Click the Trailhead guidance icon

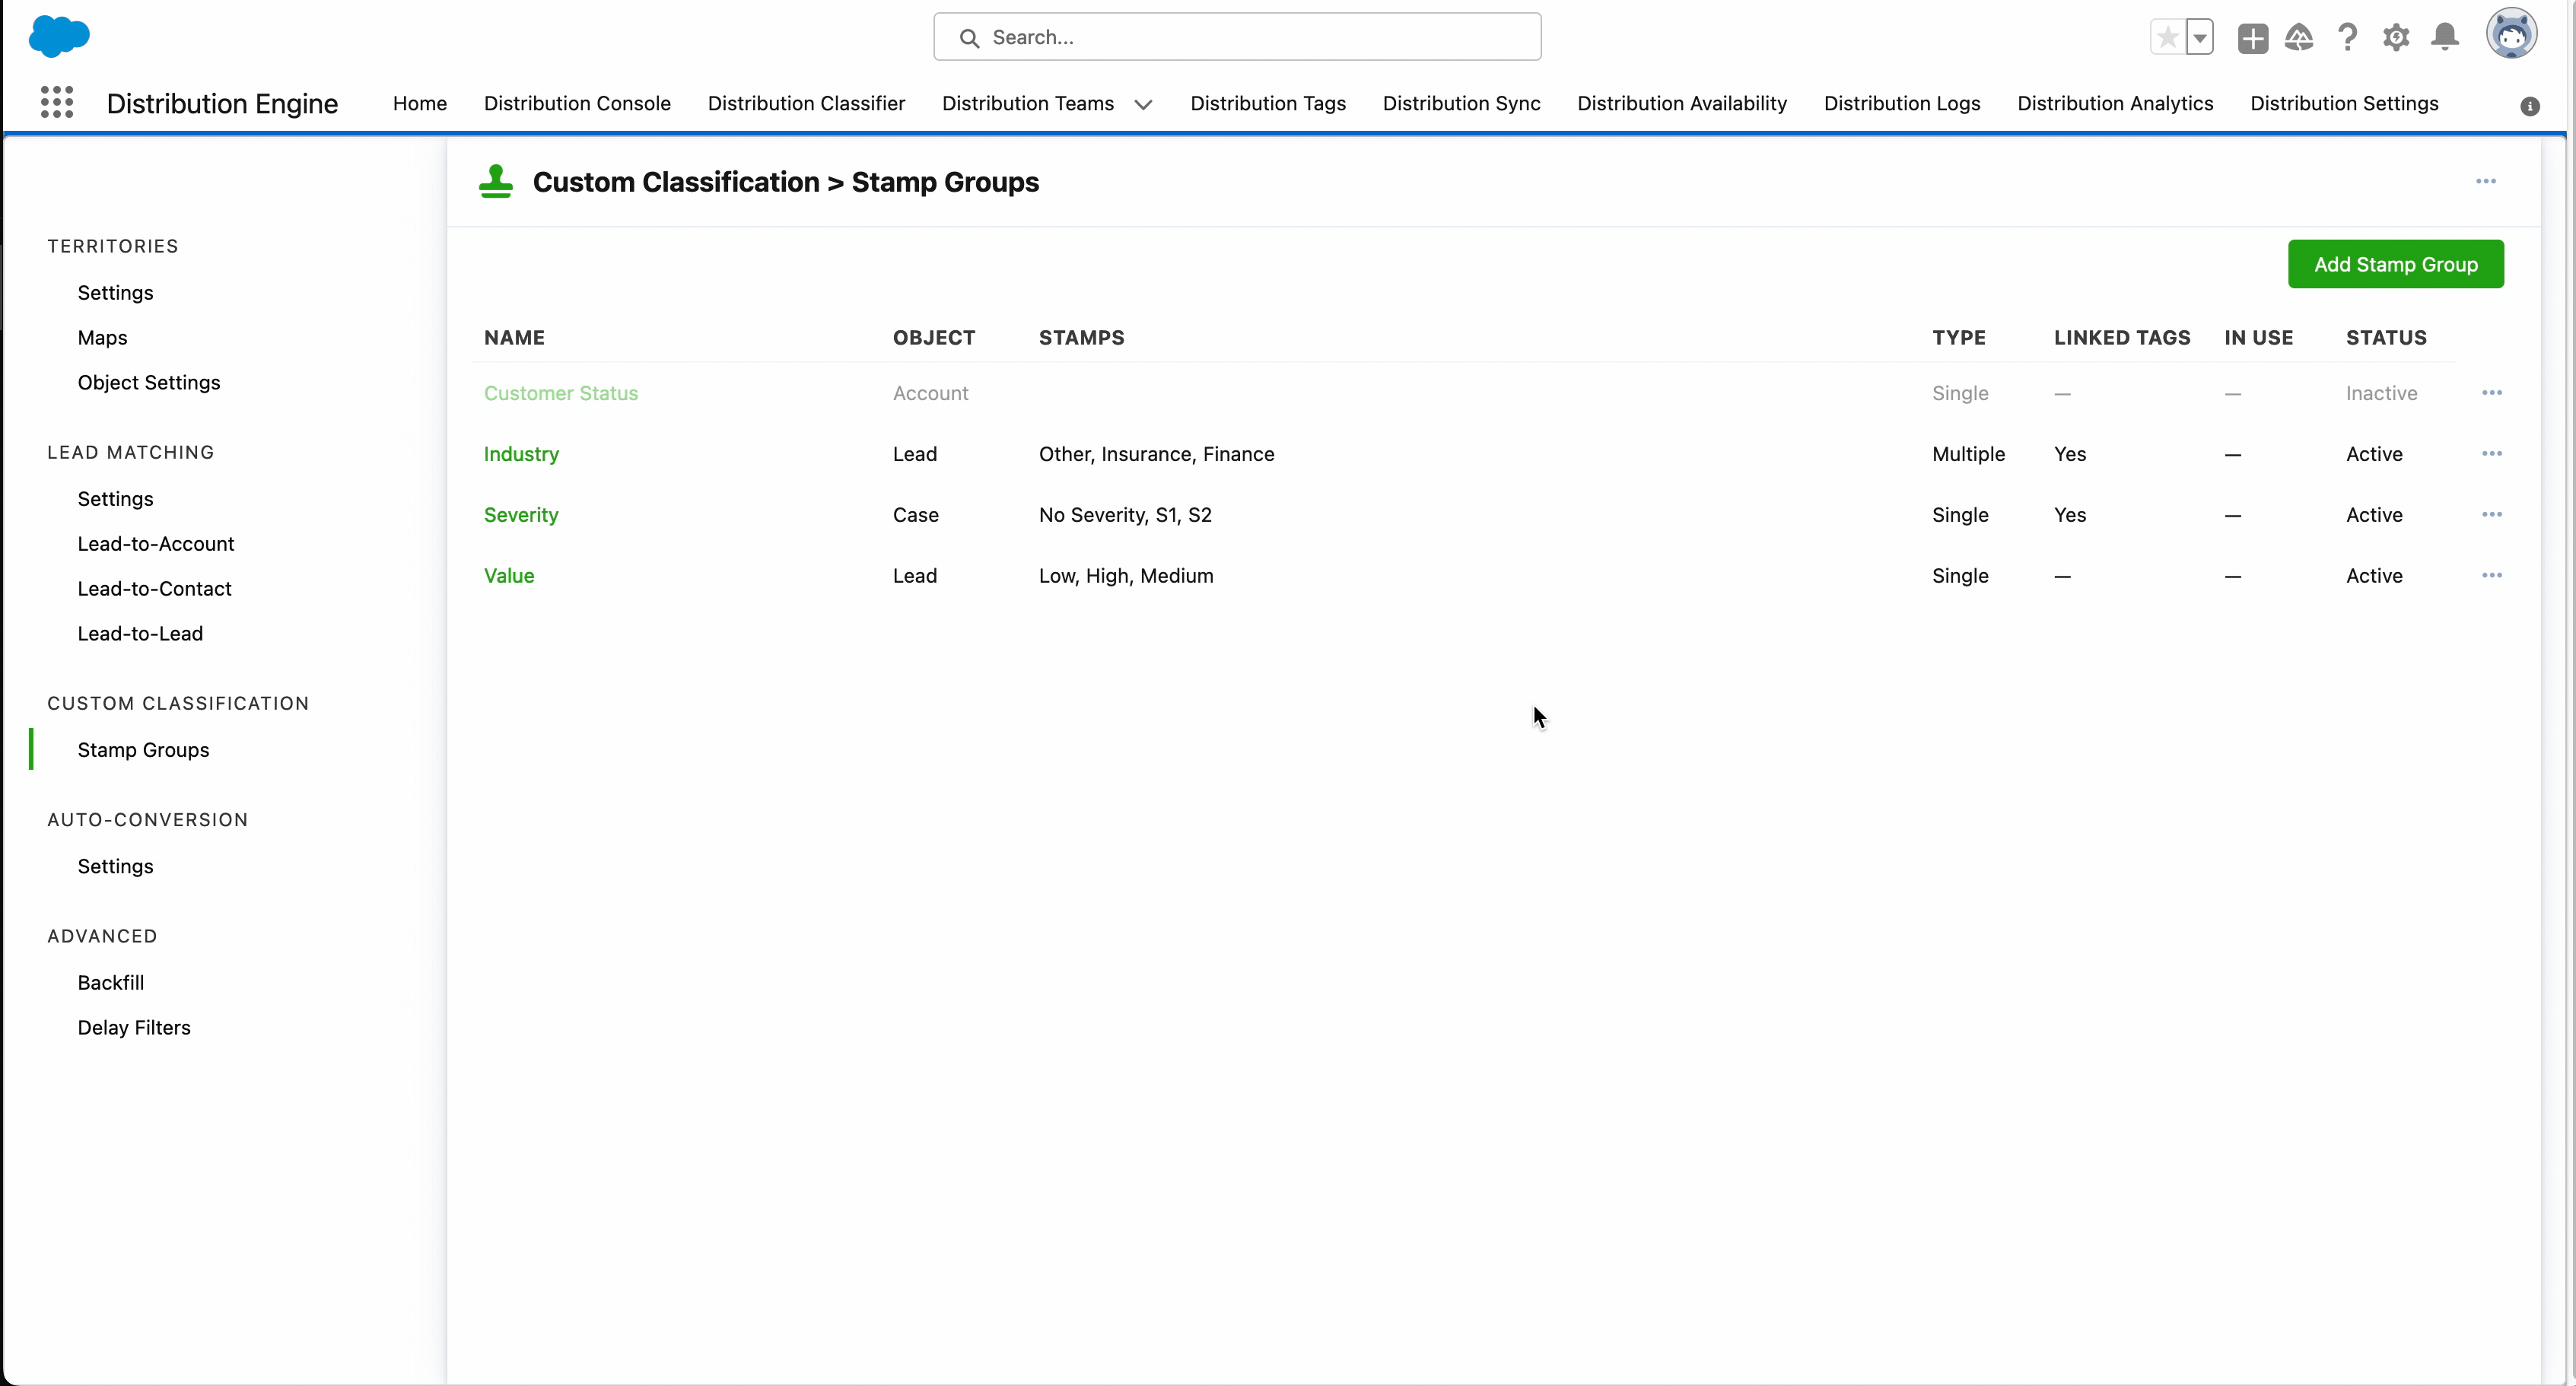click(x=2299, y=38)
